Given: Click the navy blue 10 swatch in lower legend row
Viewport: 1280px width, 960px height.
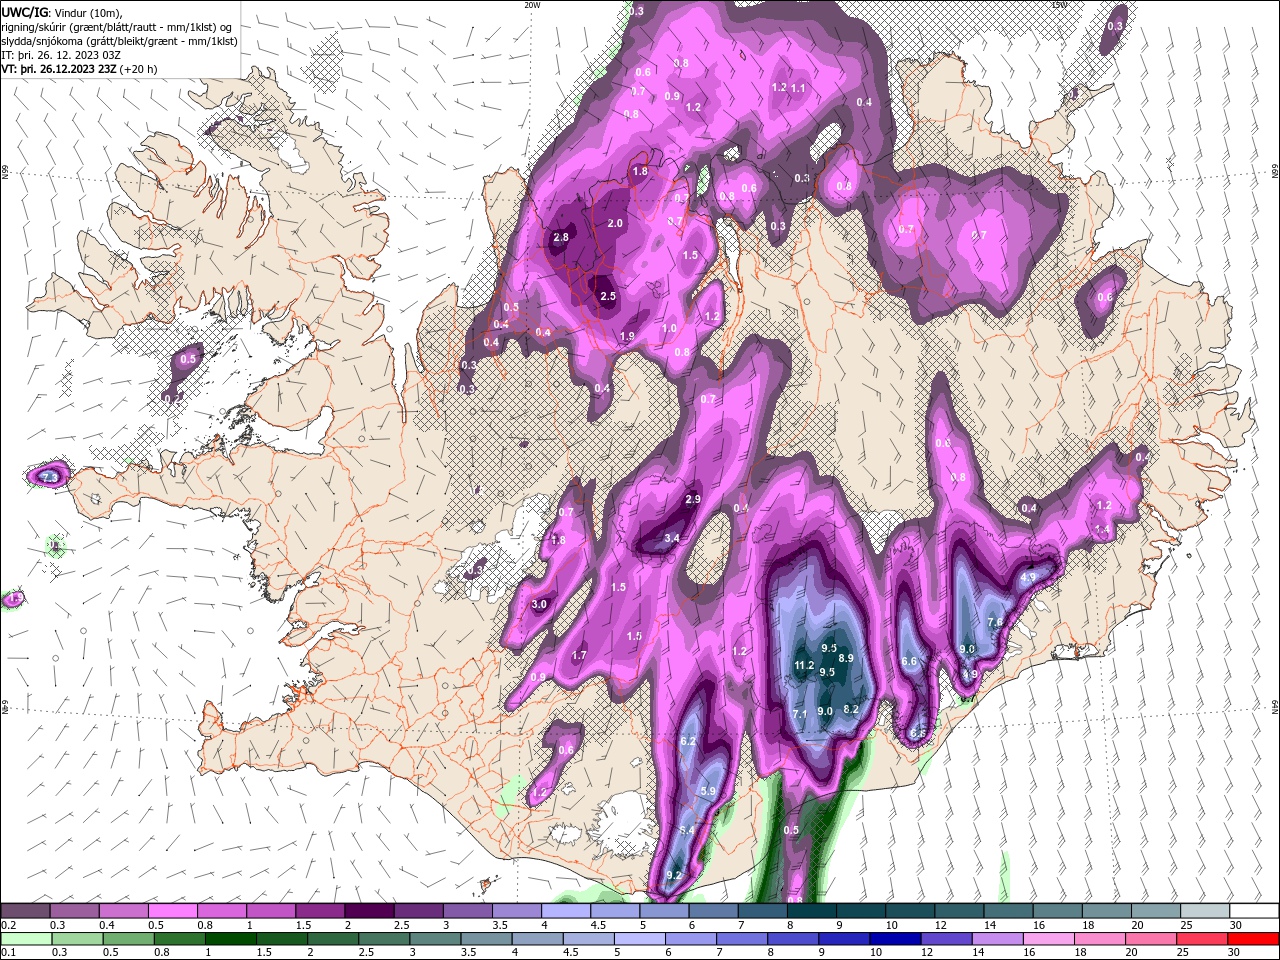Looking at the screenshot, I should pos(893,939).
